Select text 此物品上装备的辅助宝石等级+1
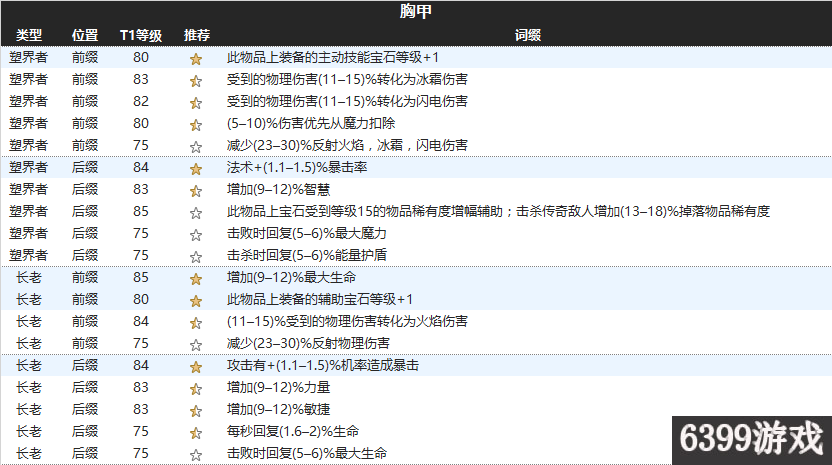 (320, 299)
